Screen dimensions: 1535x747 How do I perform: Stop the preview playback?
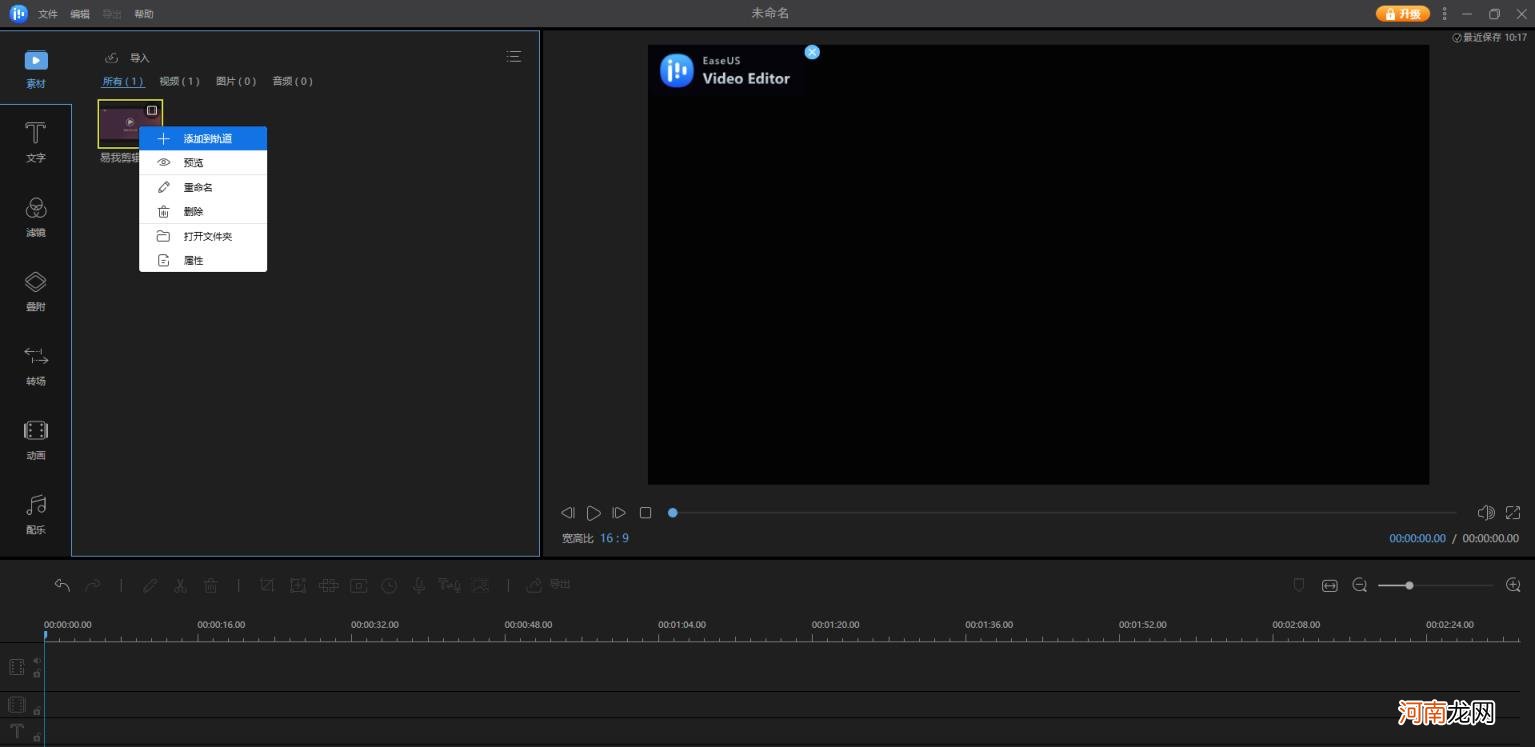coord(645,513)
